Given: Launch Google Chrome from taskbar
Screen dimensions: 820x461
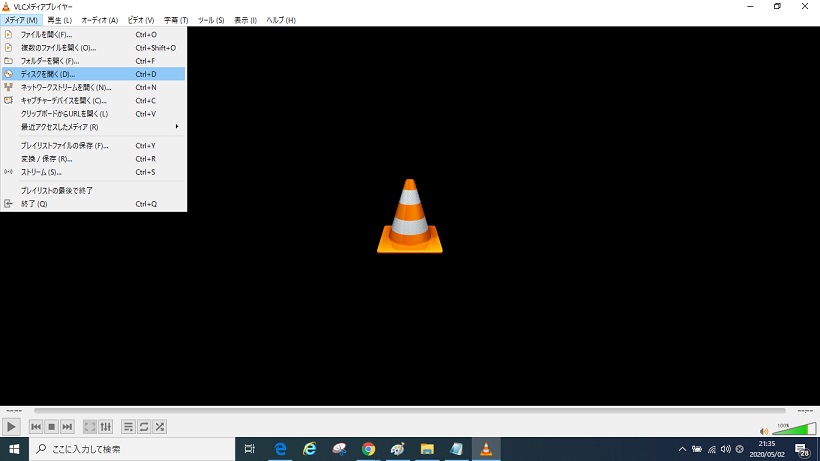Looking at the screenshot, I should [368, 449].
